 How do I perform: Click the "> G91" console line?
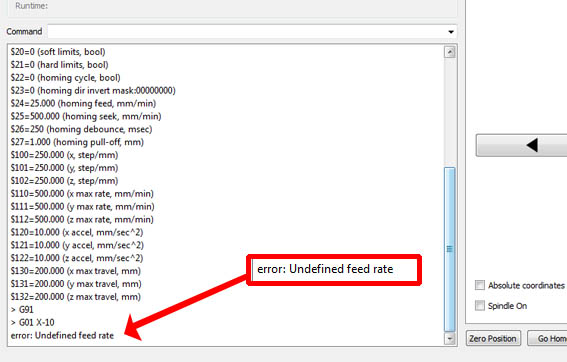coord(22,310)
